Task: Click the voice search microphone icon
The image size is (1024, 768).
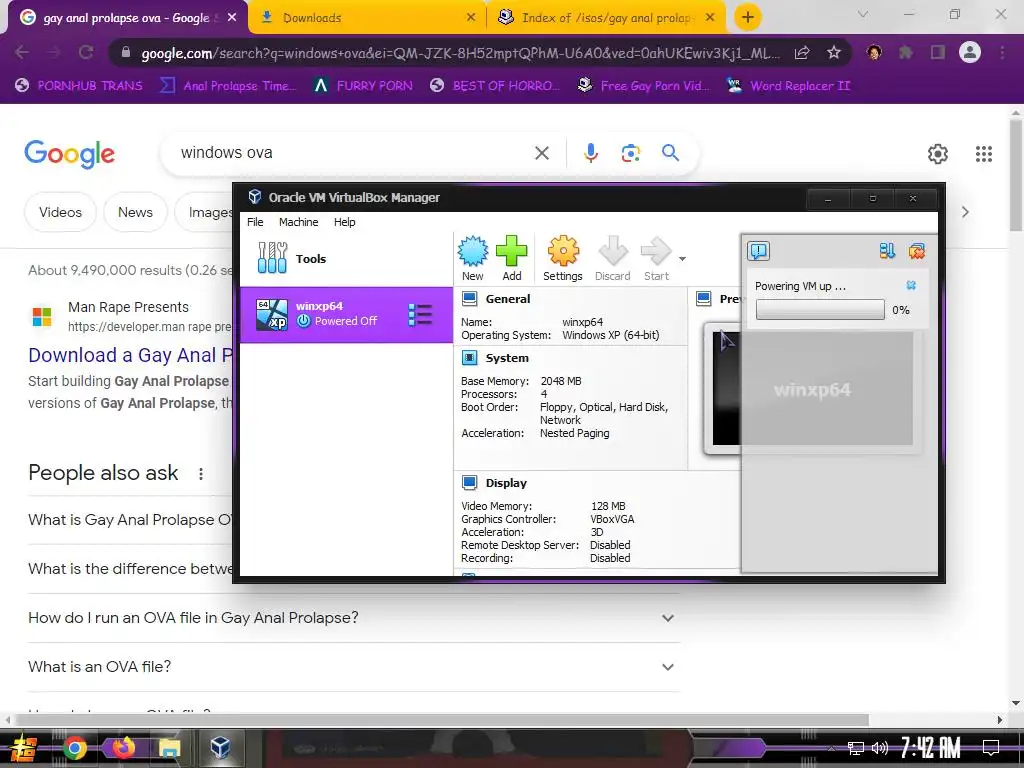Action: click(590, 153)
